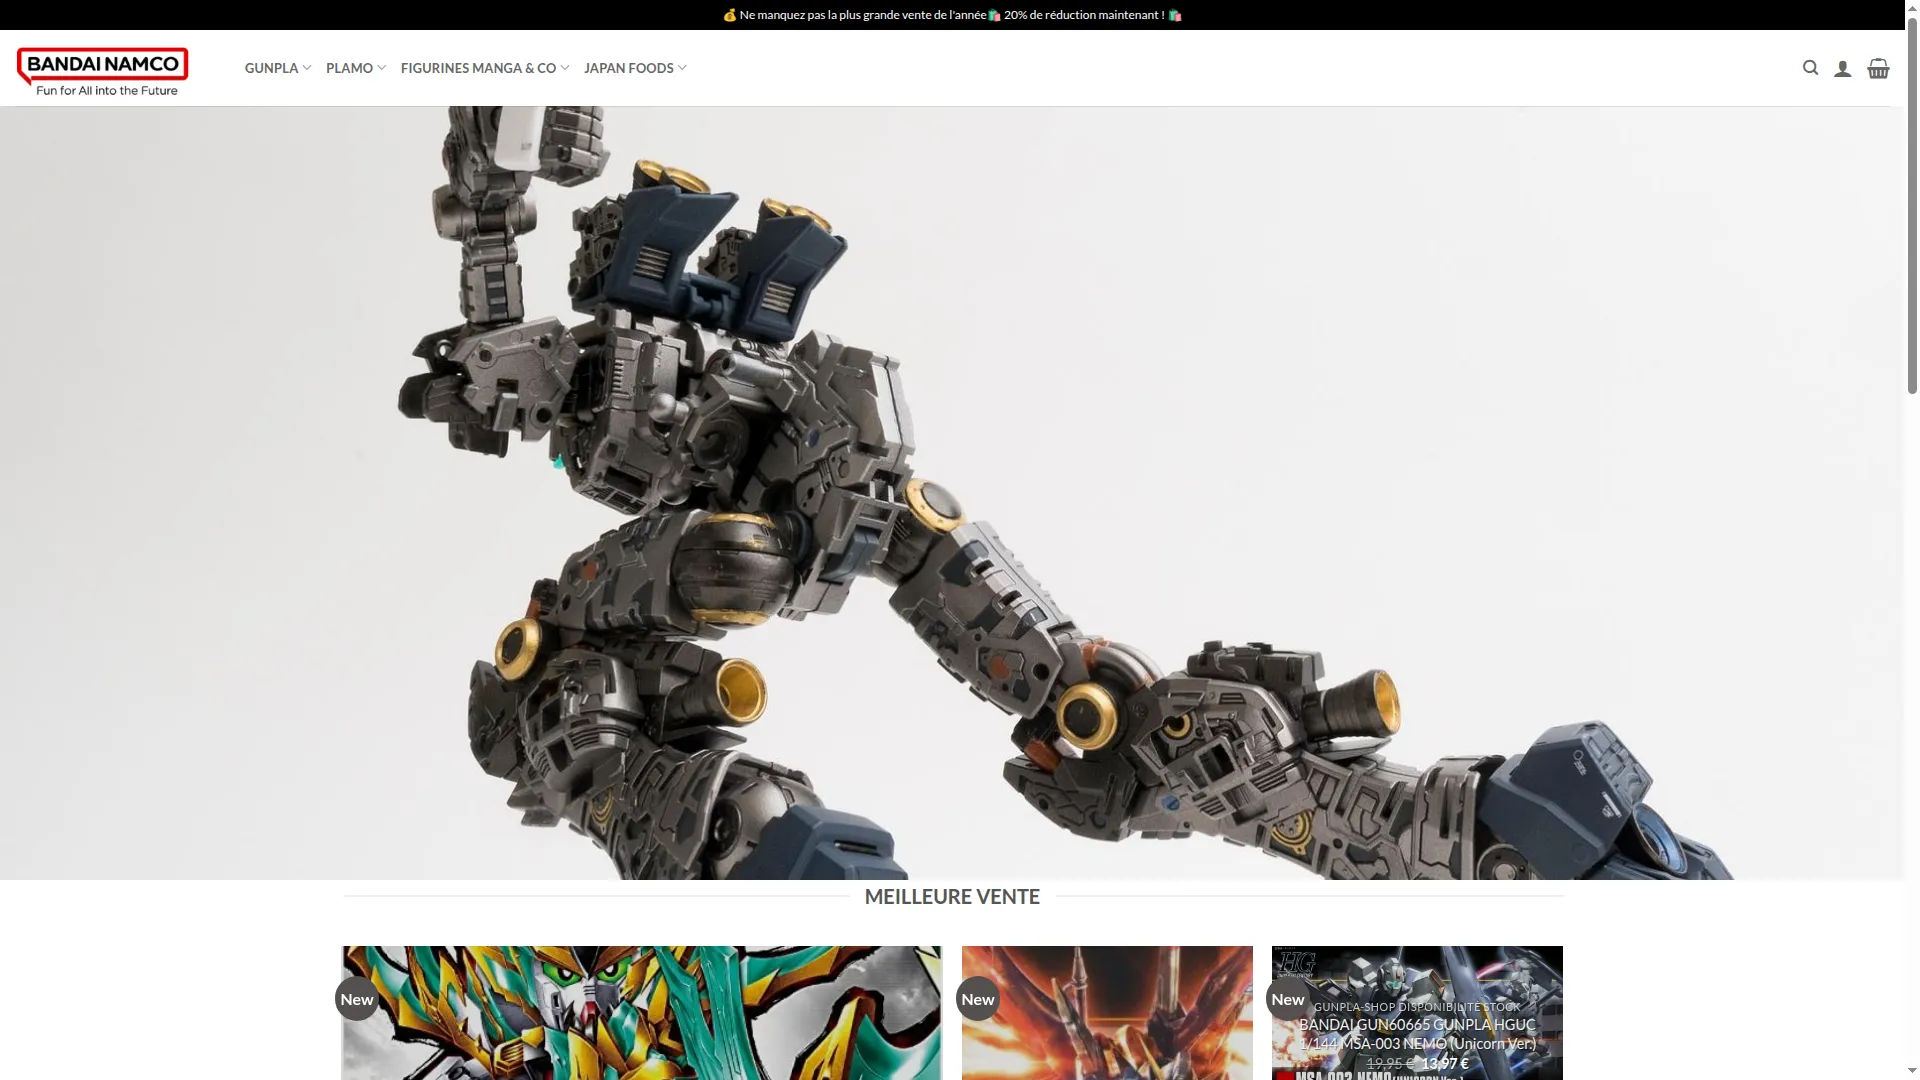Click the Bandai Namco logo
The width and height of the screenshot is (1920, 1080).
(103, 72)
